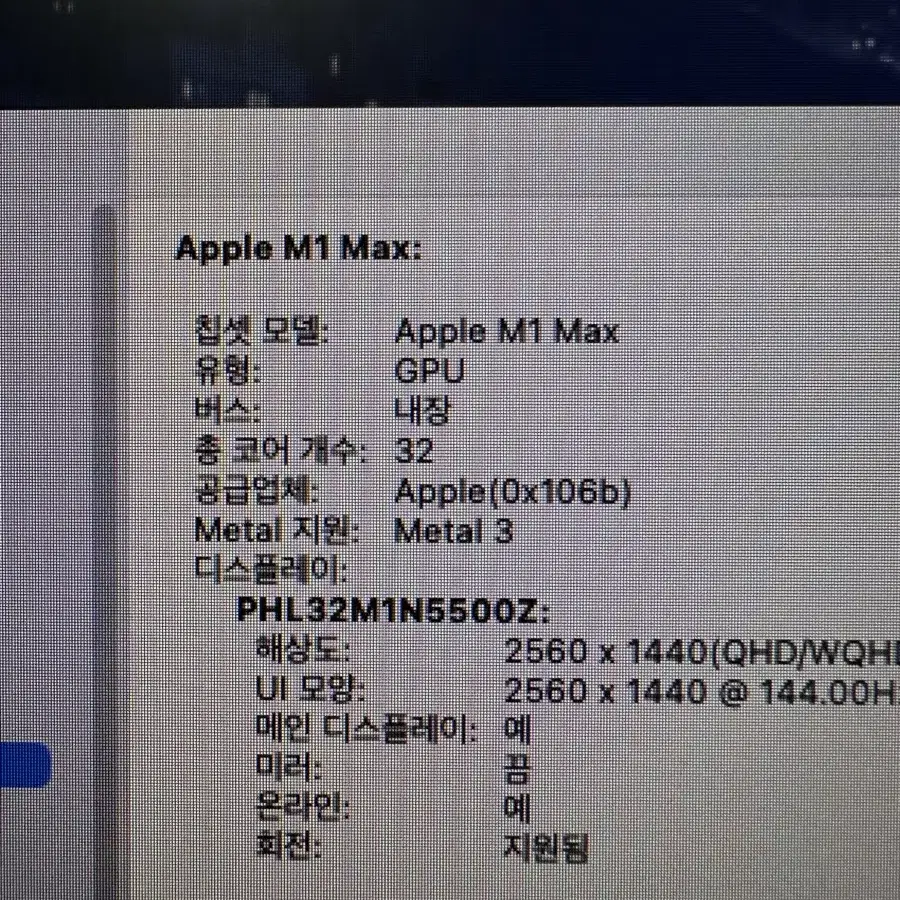The image size is (900, 900).
Task: Click the "PHL32M1N5500Z:" display heading
Action: click(393, 610)
